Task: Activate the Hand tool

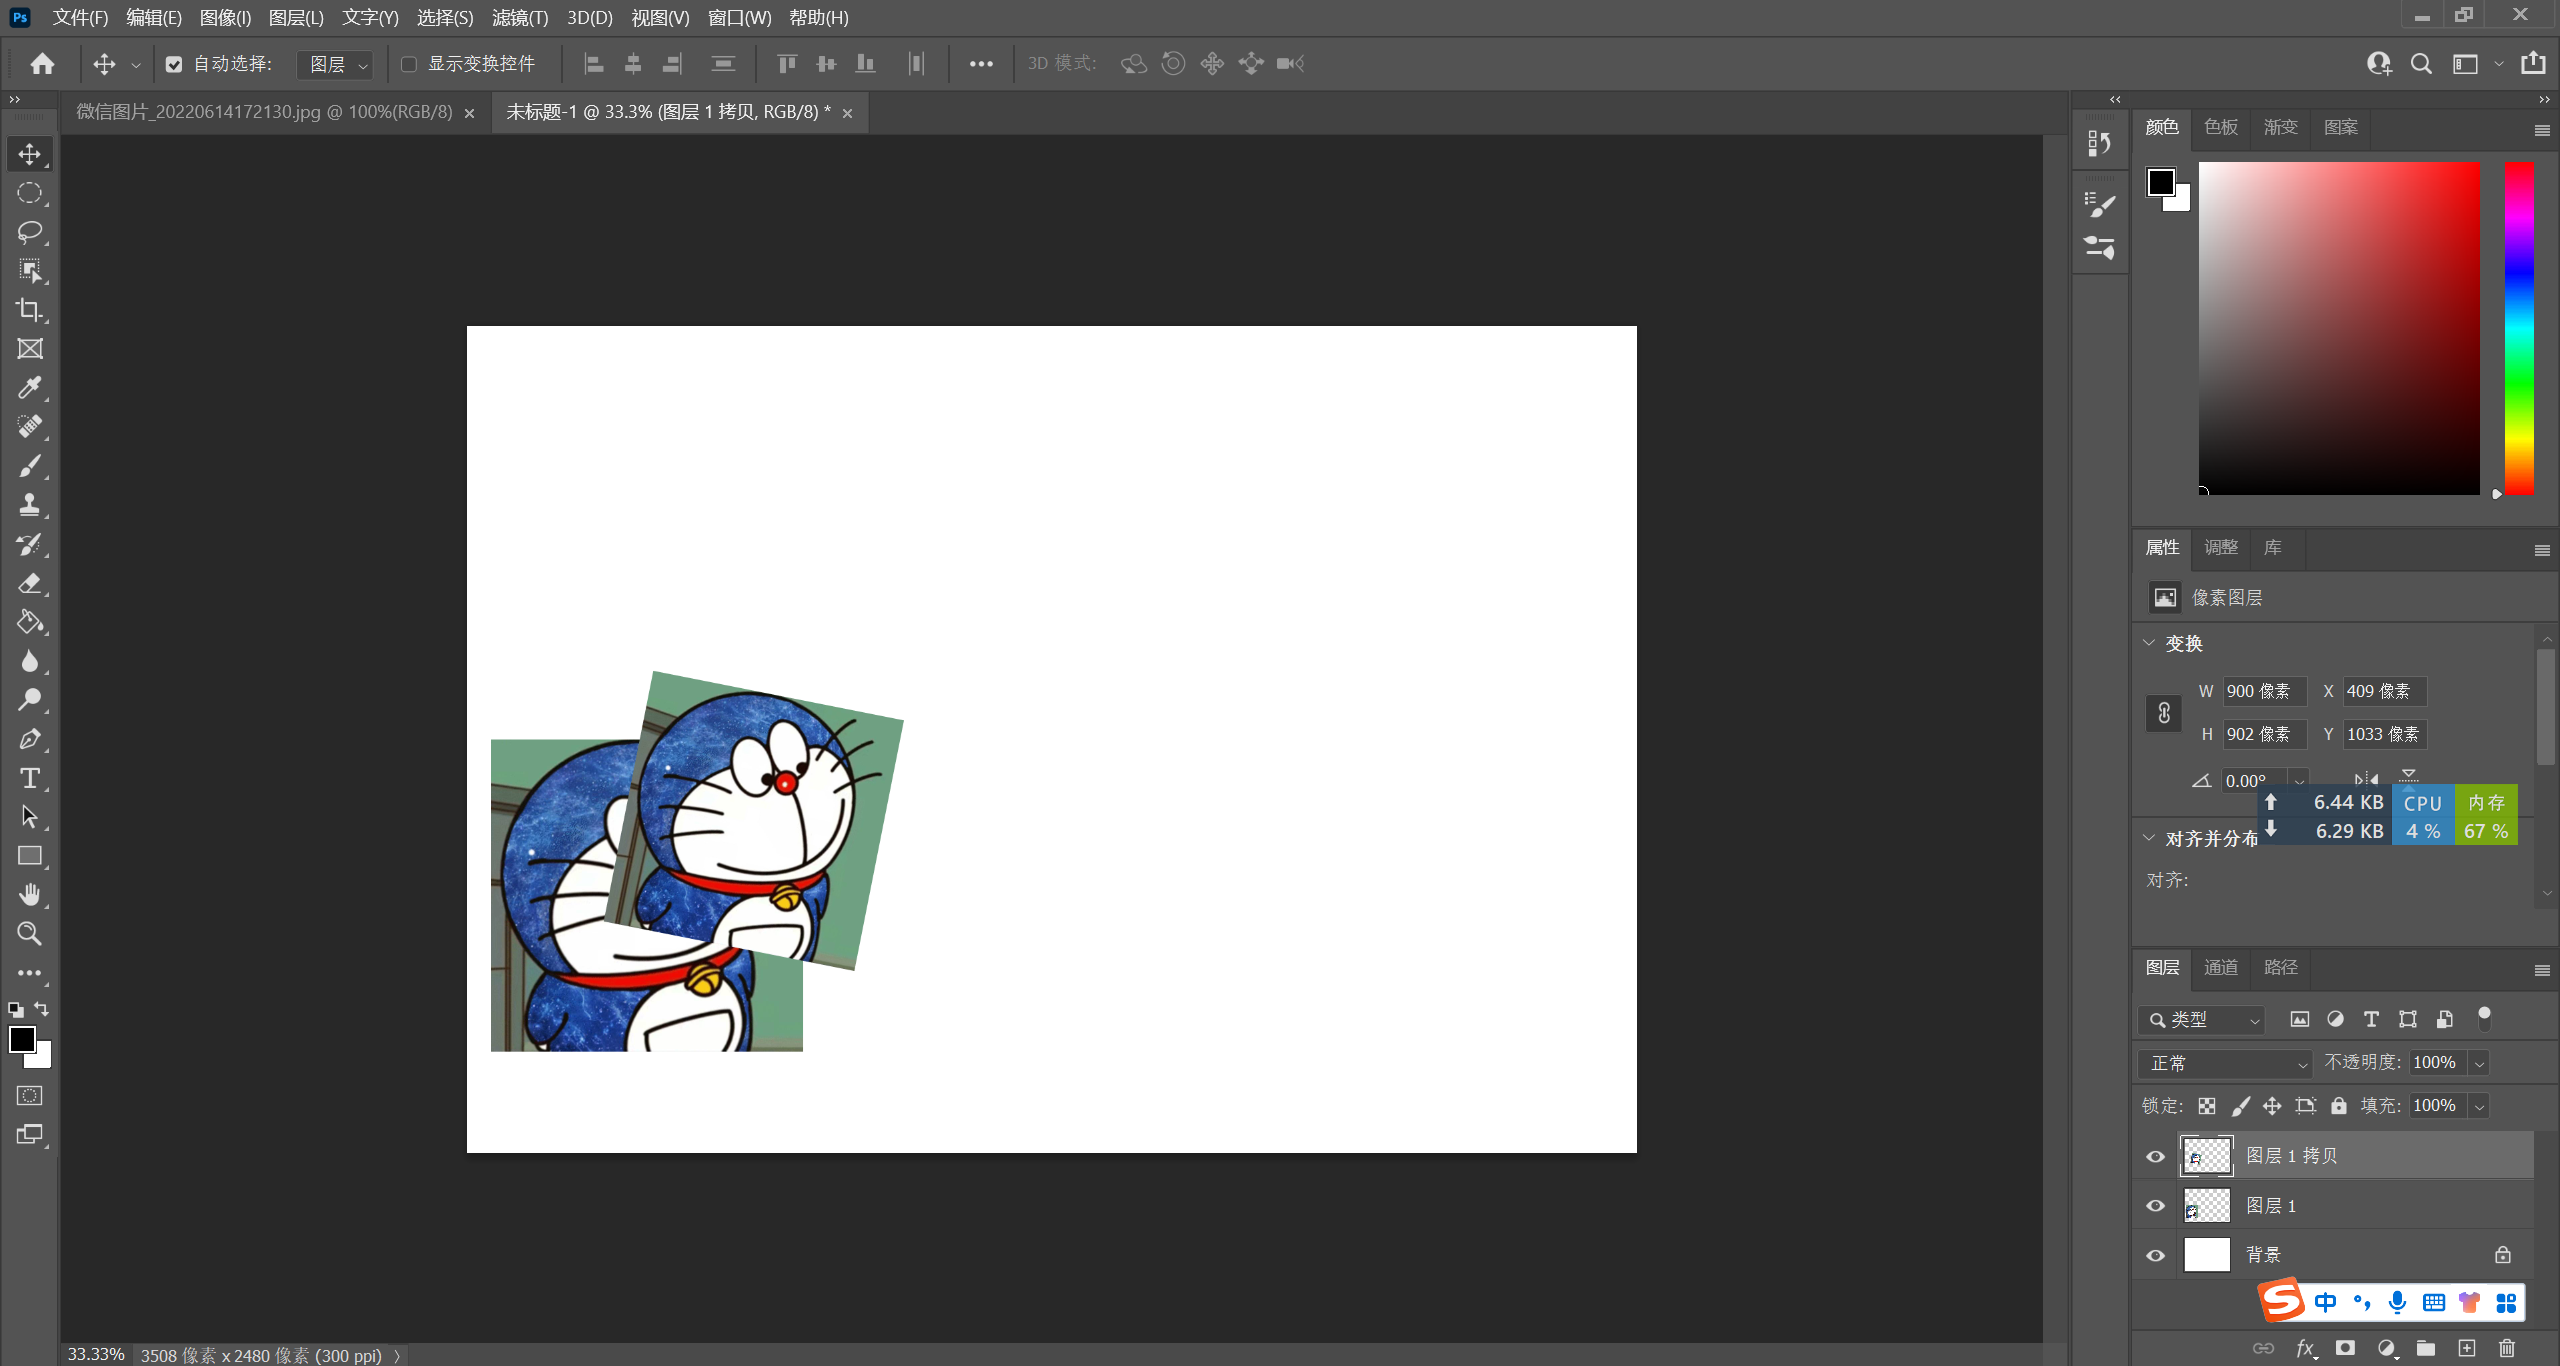Action: [29, 895]
